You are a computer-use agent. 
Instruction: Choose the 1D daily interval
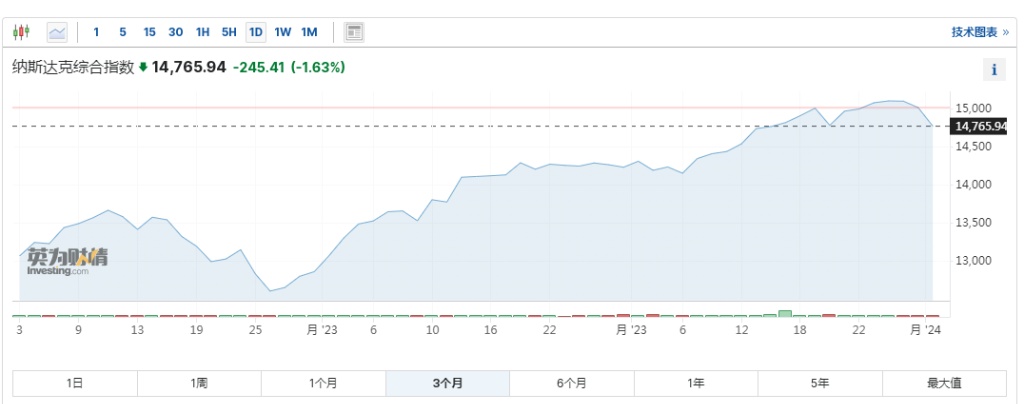(256, 32)
